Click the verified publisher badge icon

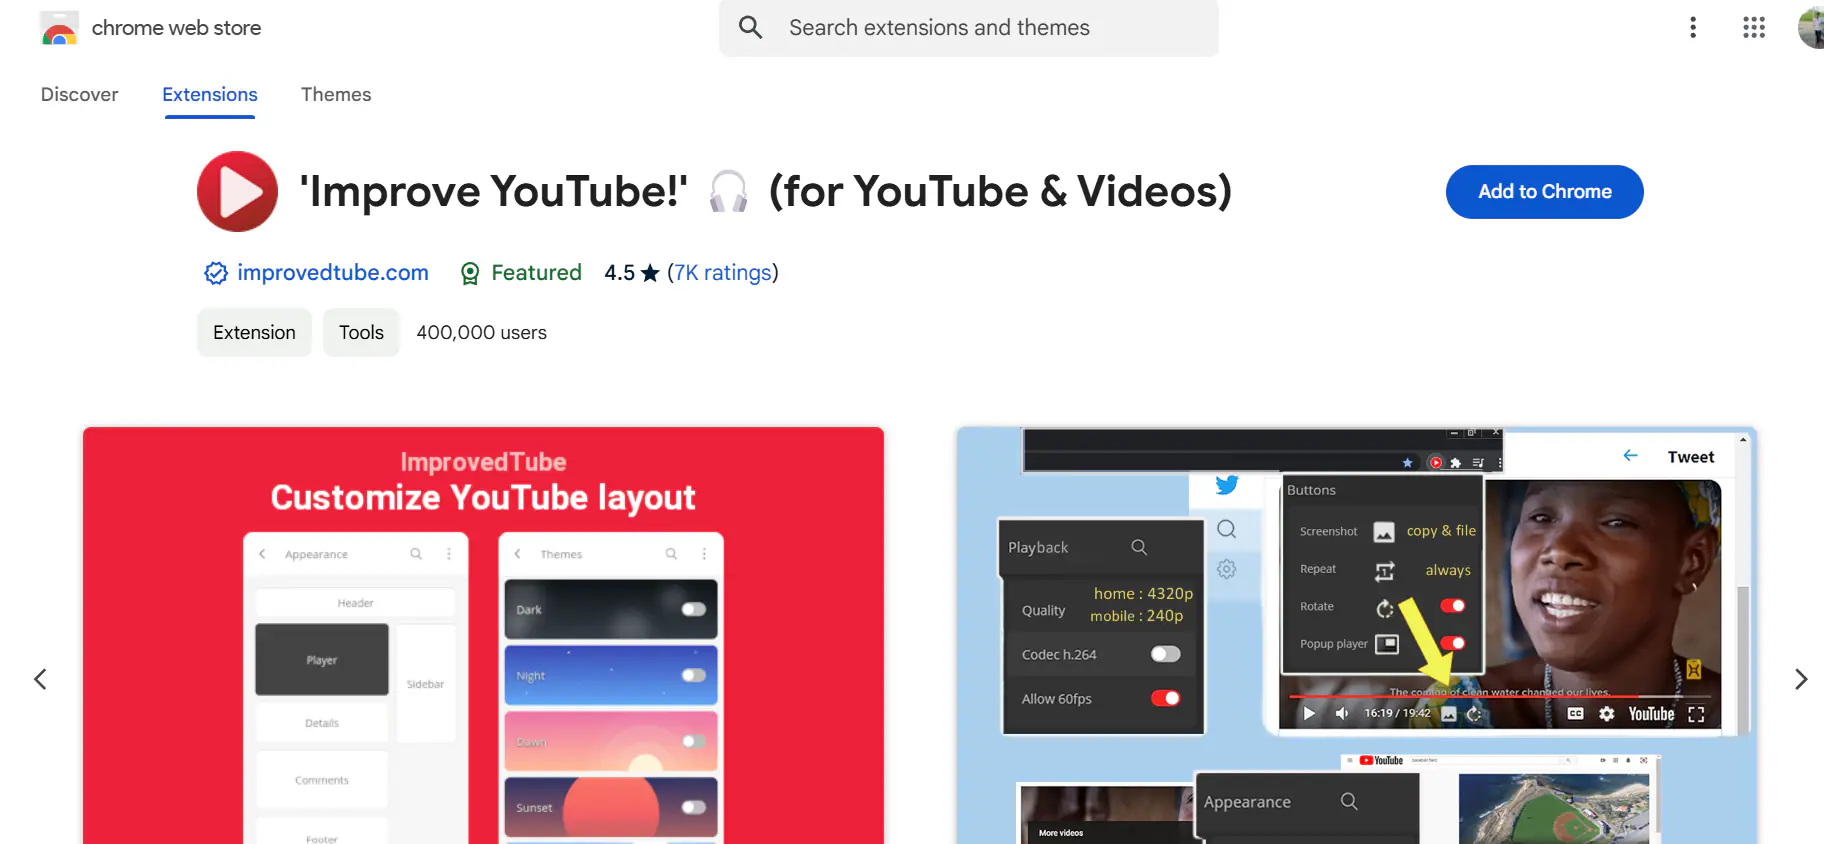(x=216, y=273)
